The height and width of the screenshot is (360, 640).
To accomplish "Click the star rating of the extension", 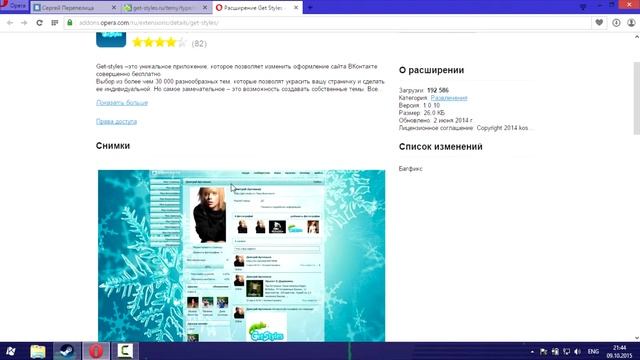I will (x=160, y=42).
